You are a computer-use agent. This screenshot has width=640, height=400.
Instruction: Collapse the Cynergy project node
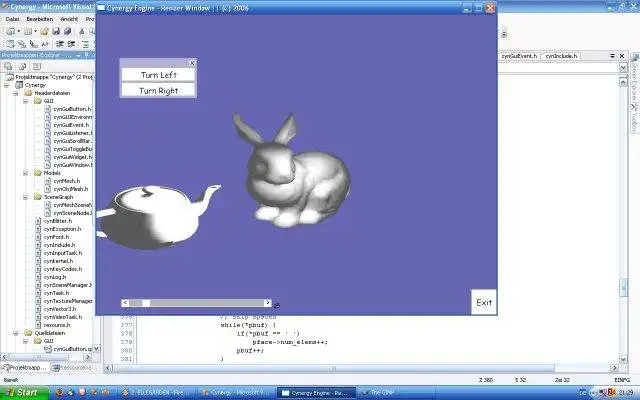point(6,85)
